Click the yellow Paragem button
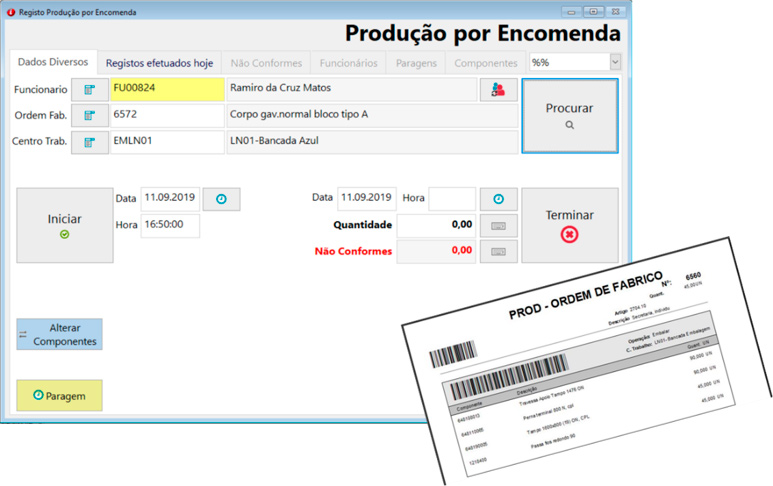 tap(59, 396)
